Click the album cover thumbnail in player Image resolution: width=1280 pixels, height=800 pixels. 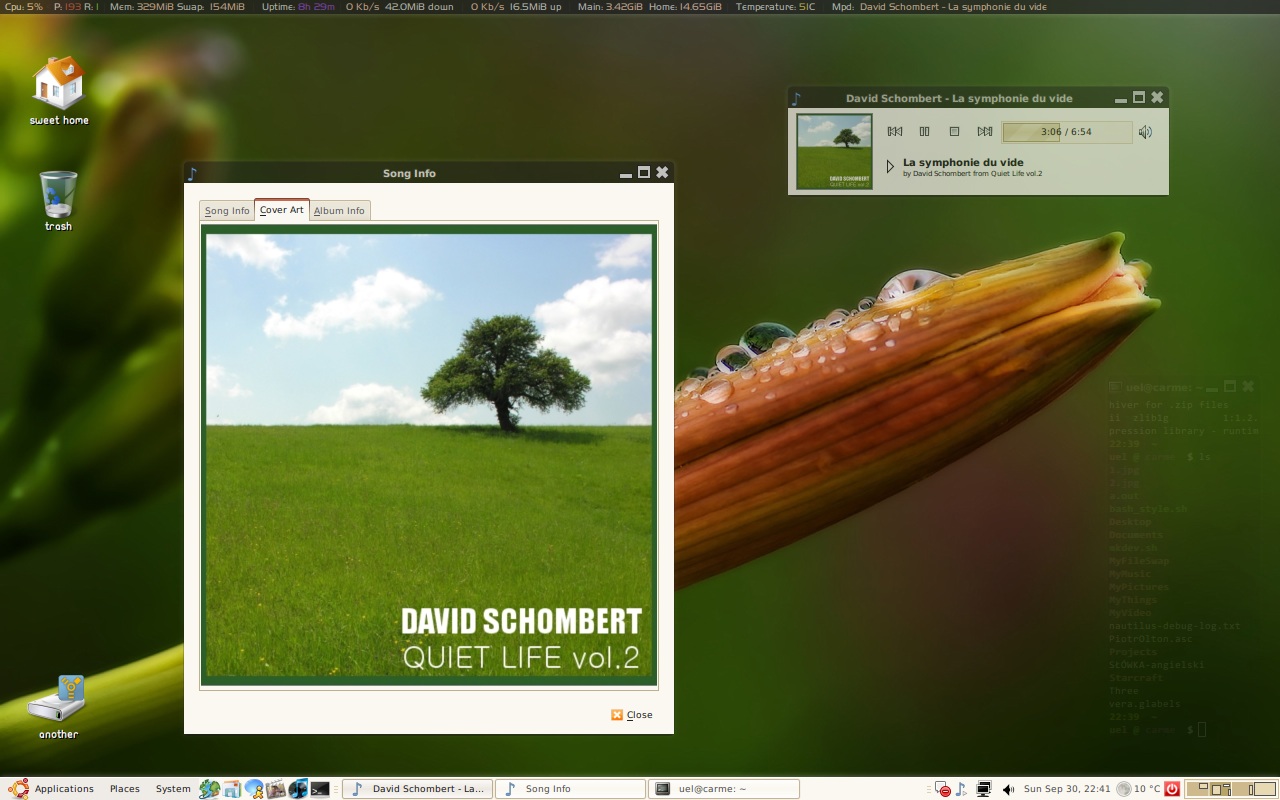[x=834, y=152]
